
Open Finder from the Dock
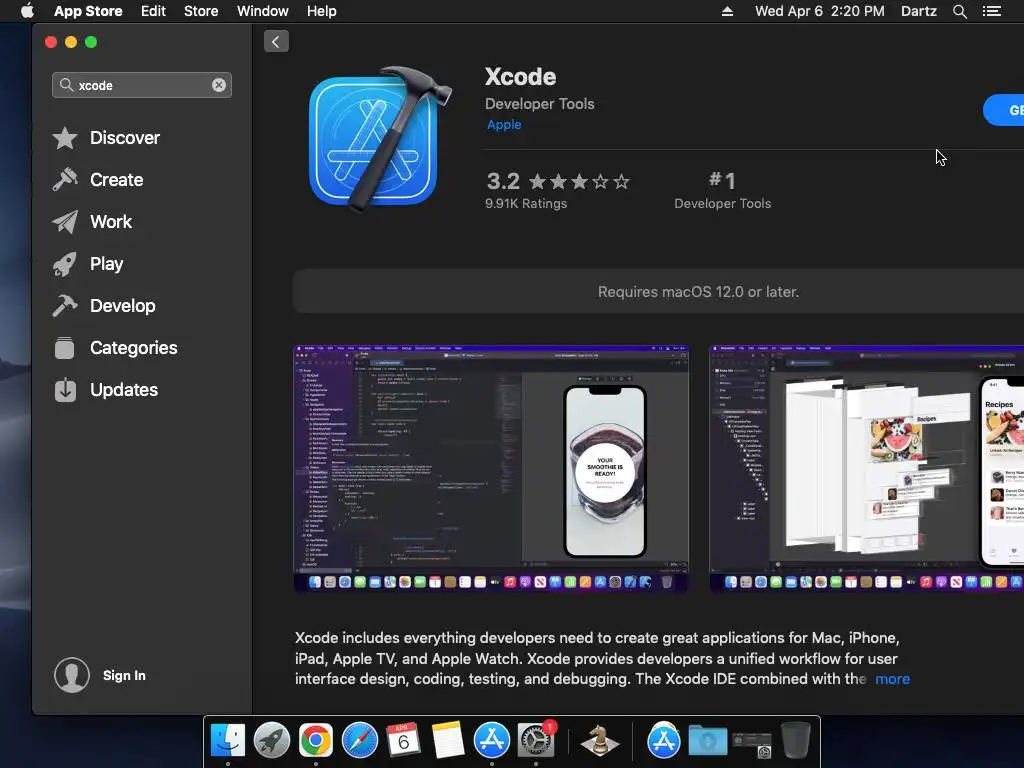coord(227,740)
